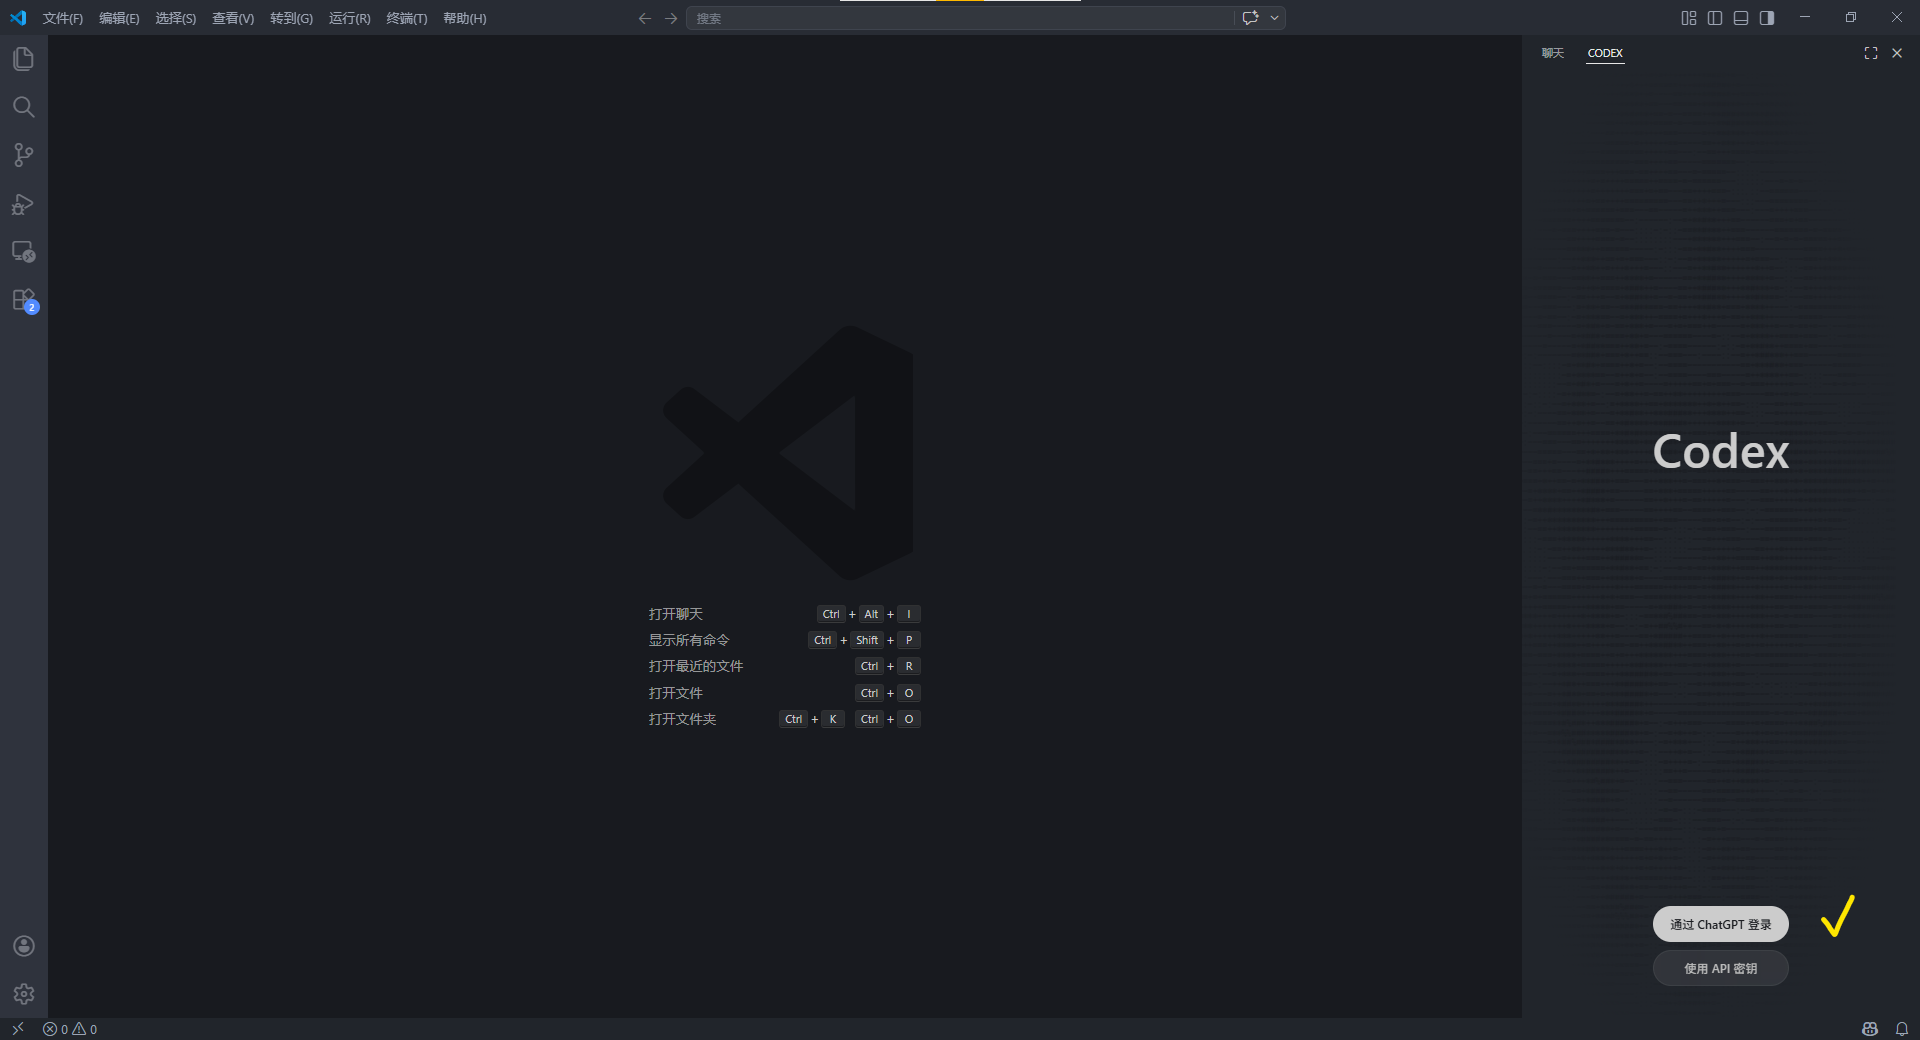Open the Manage gear icon
Screen dimensions: 1920x1040
click(23, 994)
